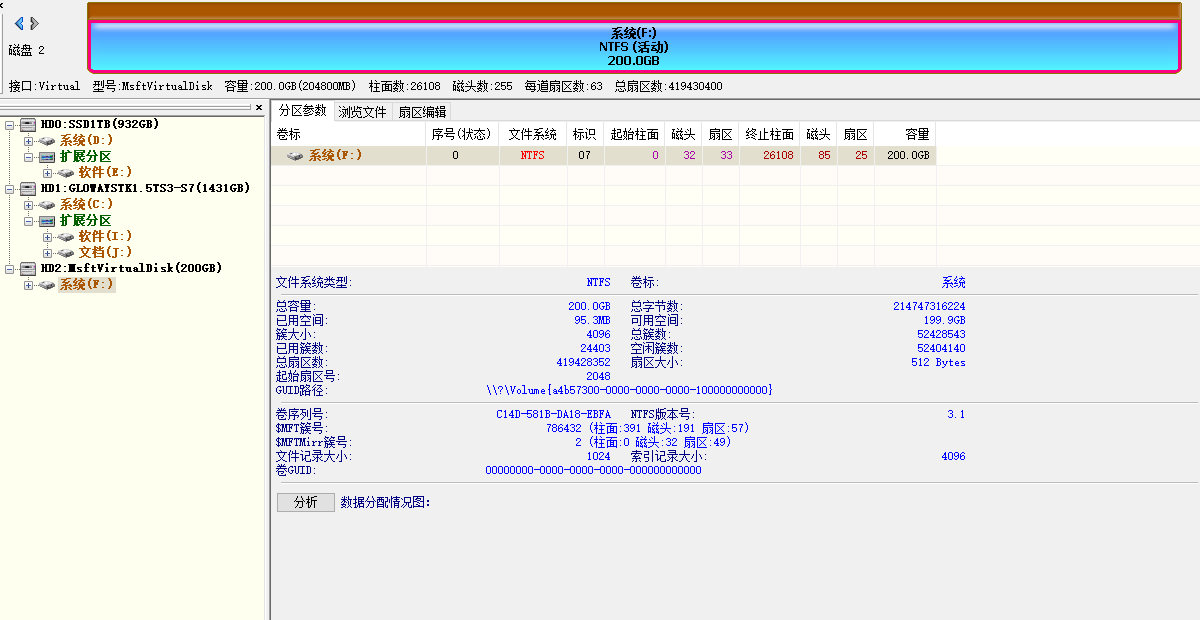This screenshot has width=1200, height=620.
Task: Expand the 文档(J:) partition node
Action: pos(48,253)
